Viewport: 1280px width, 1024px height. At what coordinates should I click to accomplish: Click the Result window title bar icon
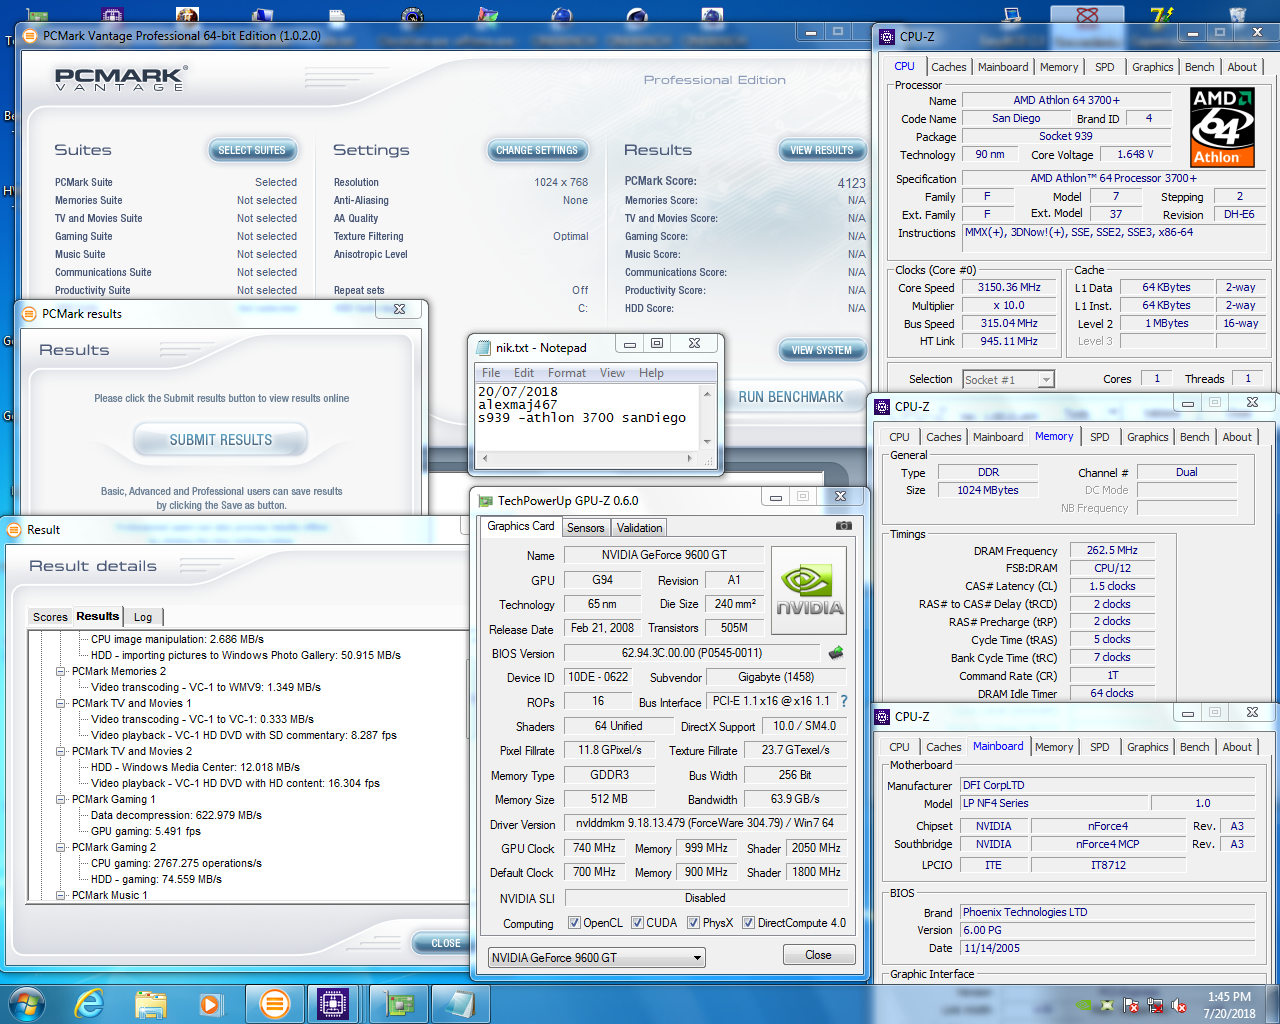(14, 529)
